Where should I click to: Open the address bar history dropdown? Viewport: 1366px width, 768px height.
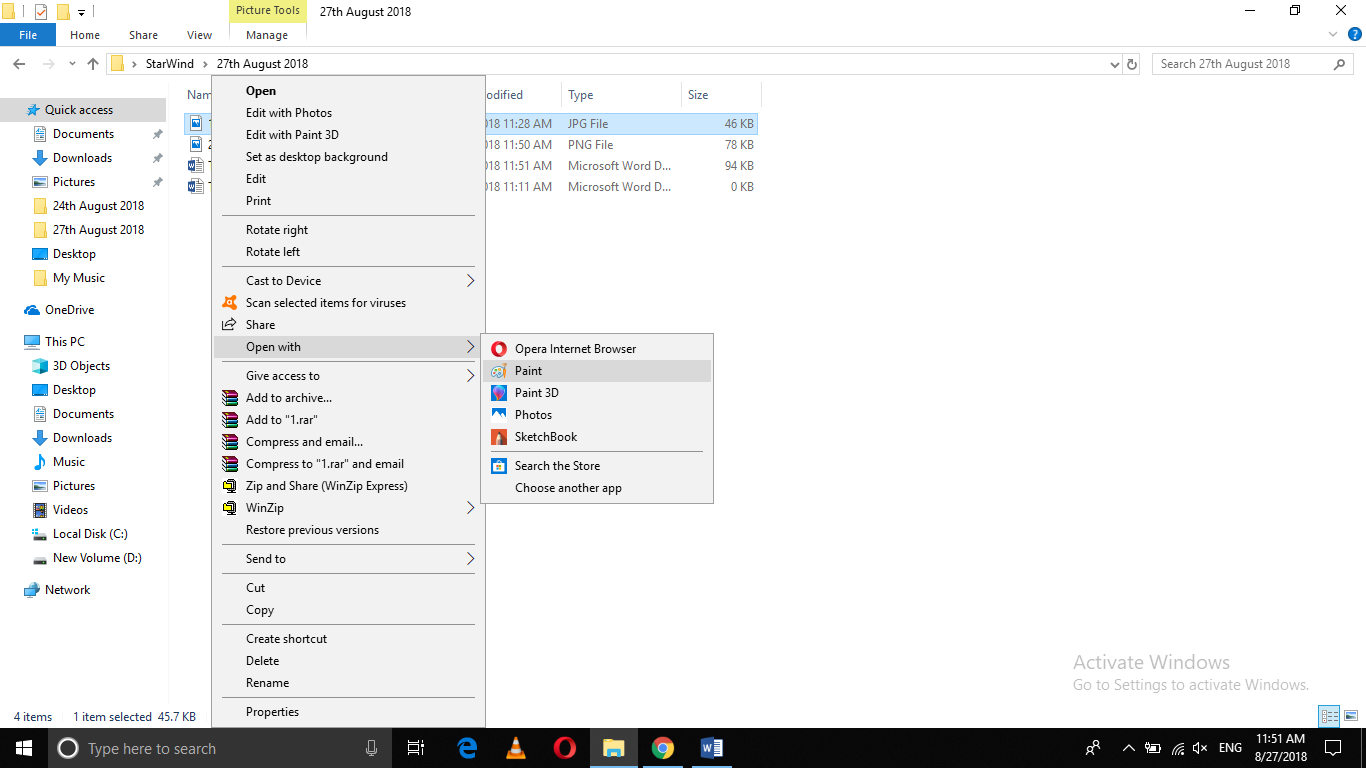[1114, 63]
